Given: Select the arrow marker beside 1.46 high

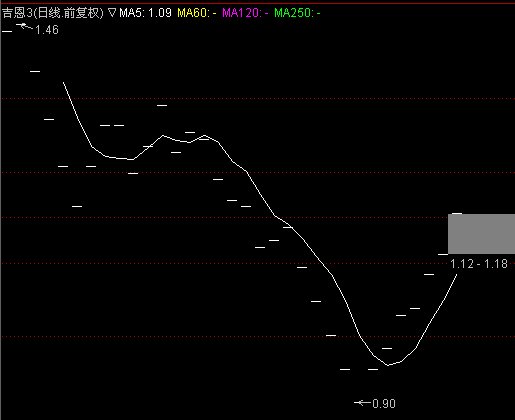Looking at the screenshot, I should click(x=25, y=26).
